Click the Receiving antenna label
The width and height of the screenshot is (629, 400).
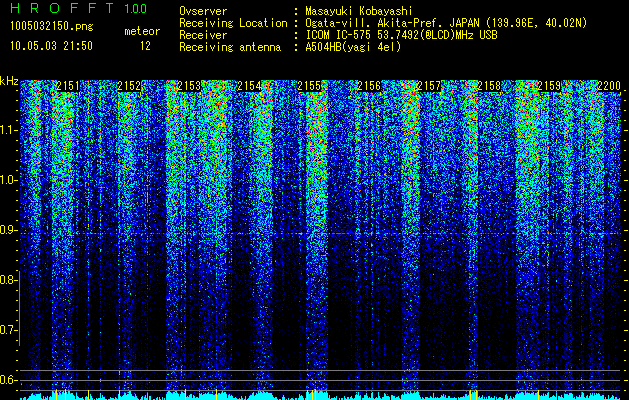tap(230, 48)
